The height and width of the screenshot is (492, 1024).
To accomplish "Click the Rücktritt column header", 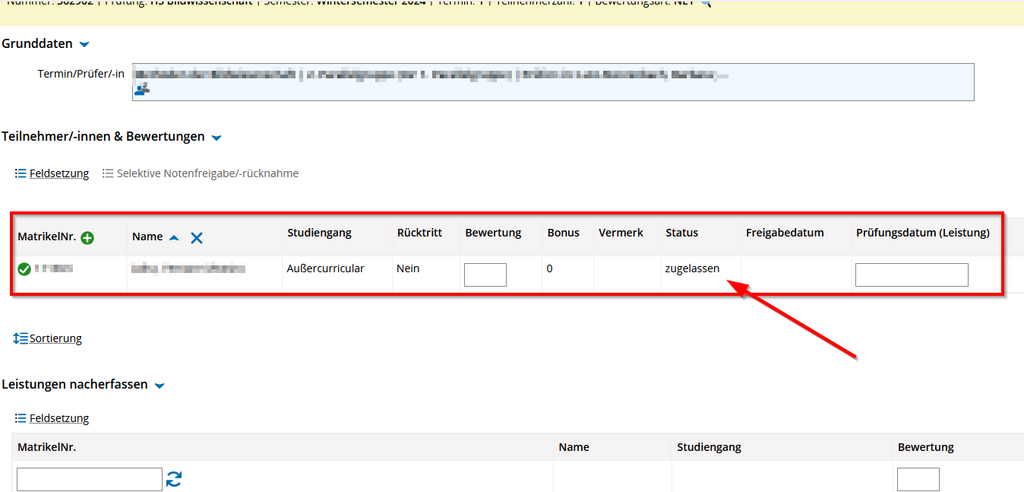I will pyautogui.click(x=420, y=233).
